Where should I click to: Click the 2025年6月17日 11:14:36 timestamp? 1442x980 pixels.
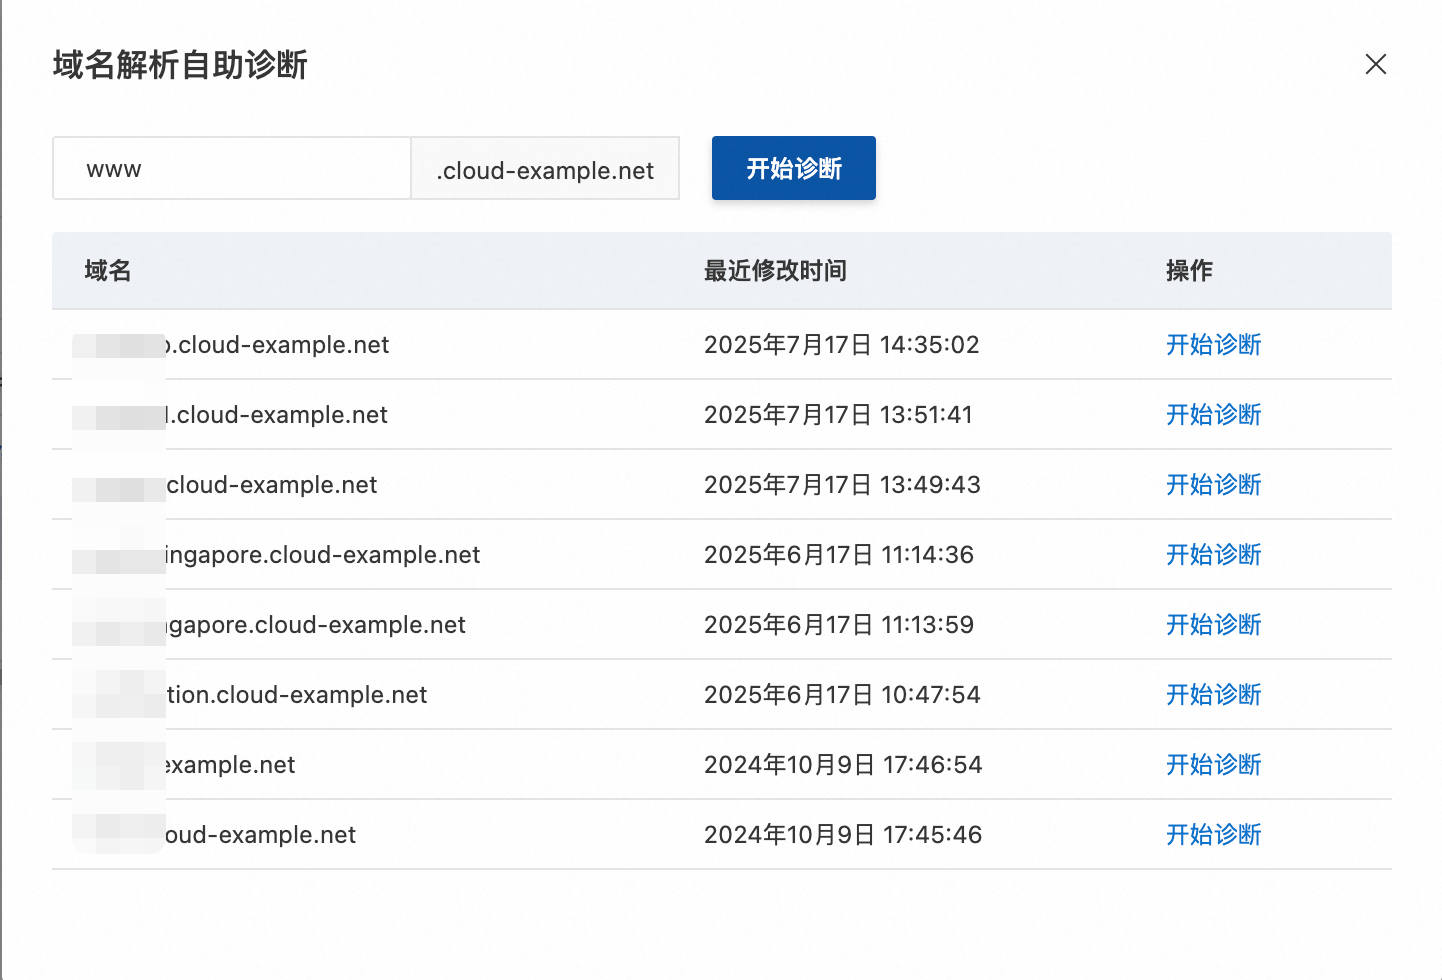(839, 555)
